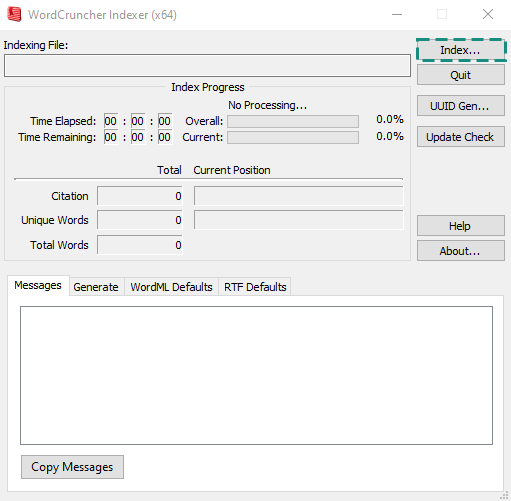Click the Time Remaining seconds box

[x=165, y=137]
